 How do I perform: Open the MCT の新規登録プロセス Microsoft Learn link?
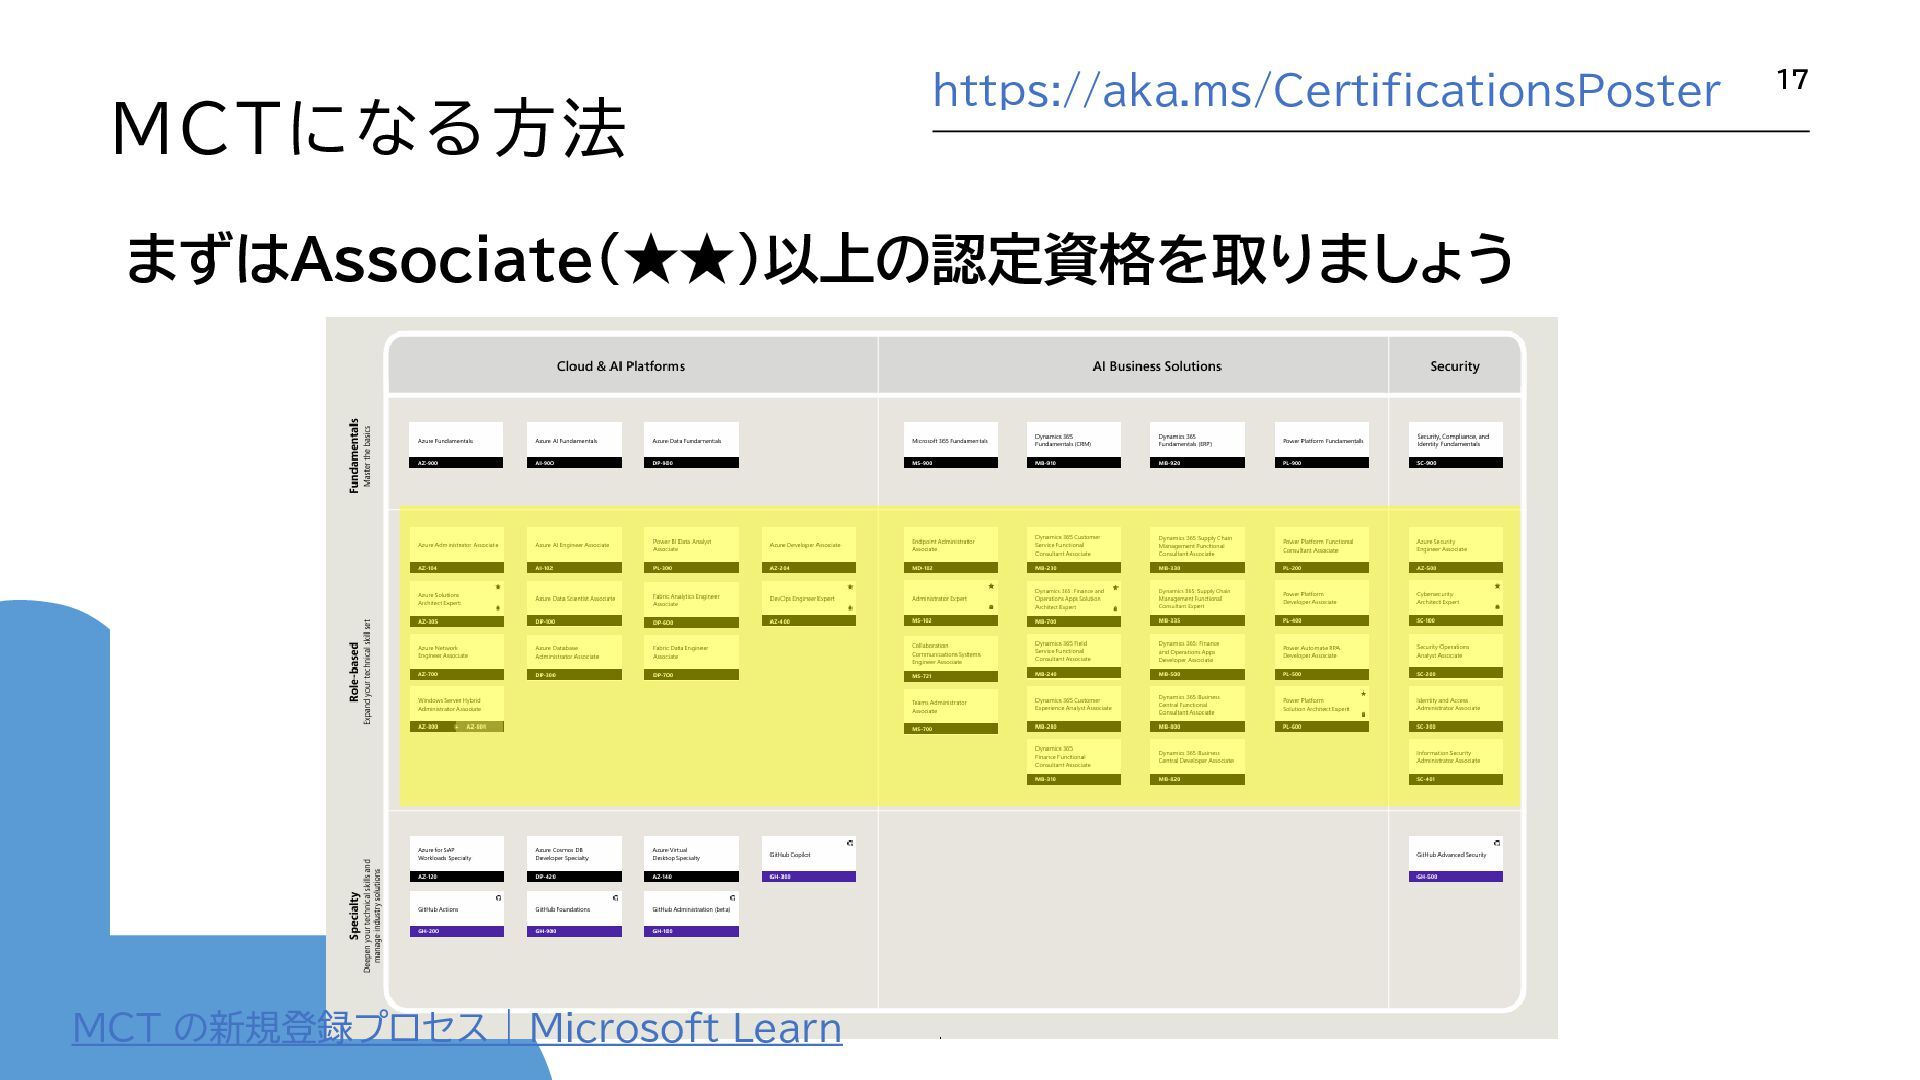pos(457,1028)
